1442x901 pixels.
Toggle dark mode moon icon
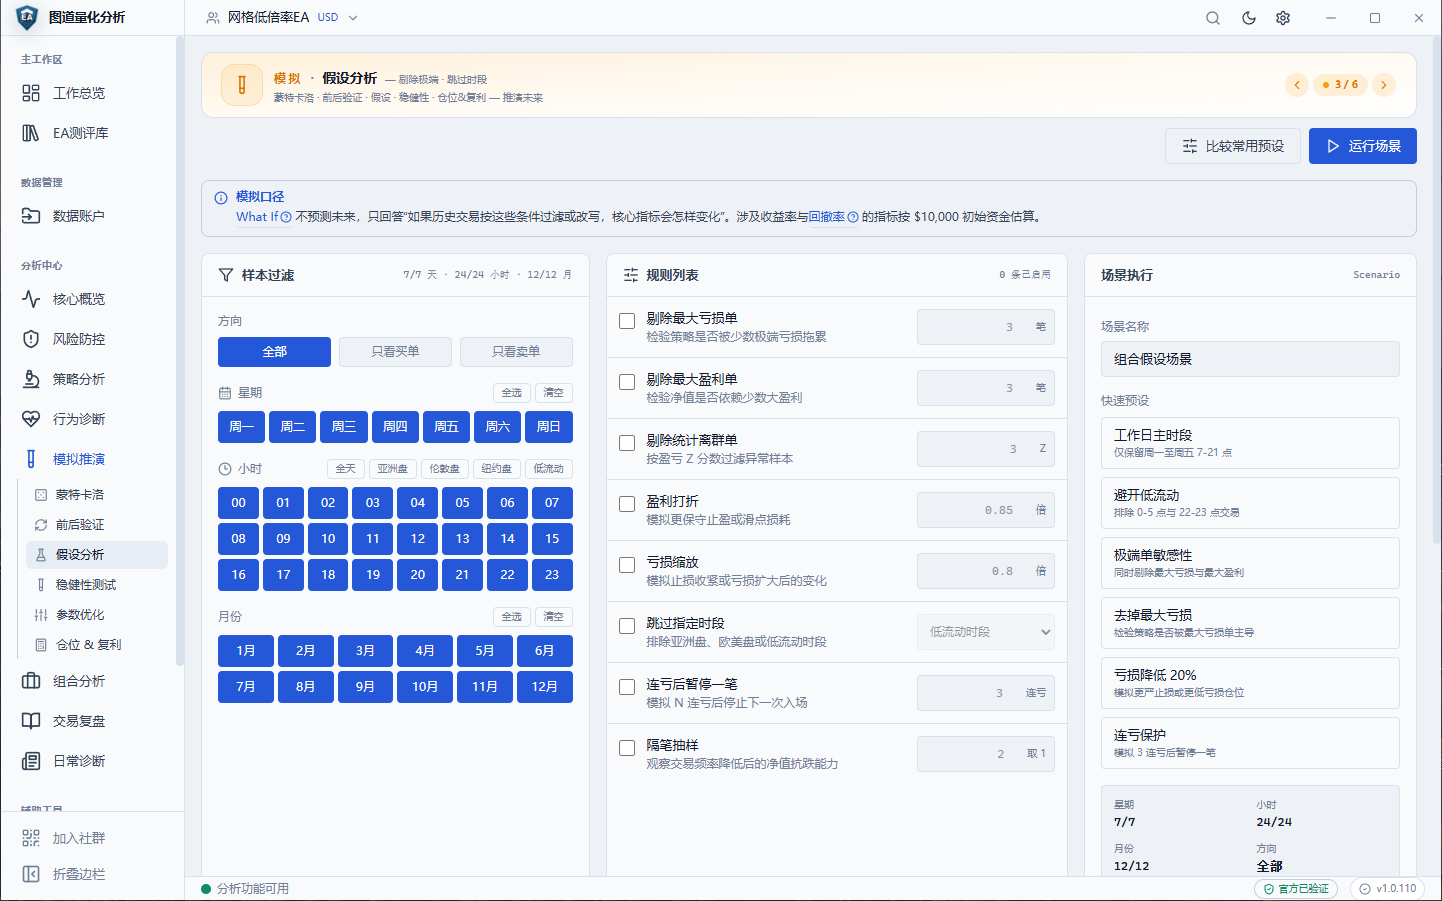tap(1248, 18)
